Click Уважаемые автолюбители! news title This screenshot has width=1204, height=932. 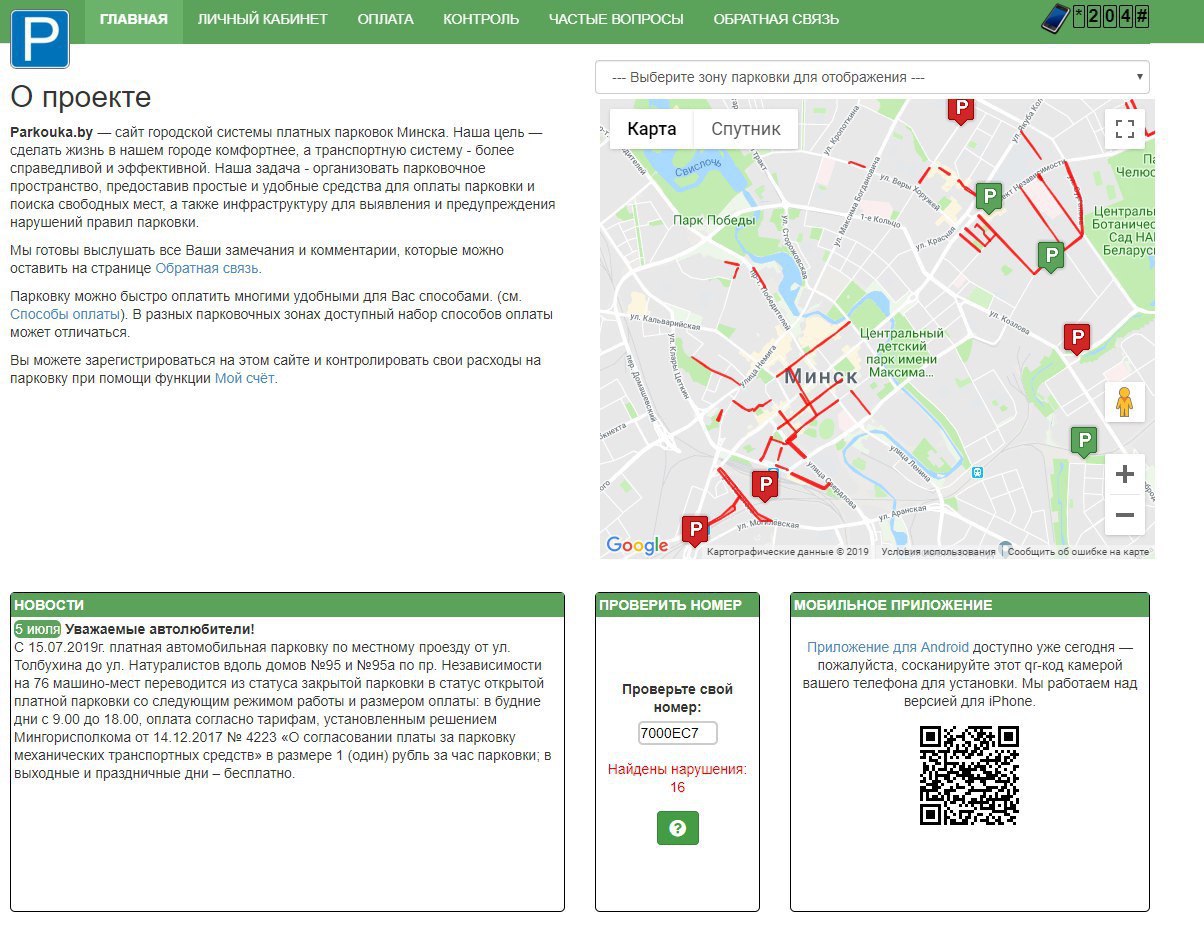click(160, 629)
